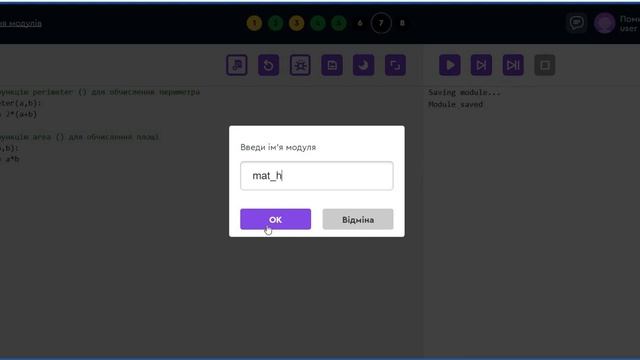Screen dimensions: 640x360
Task: Open the user avatar profile
Action: [x=604, y=23]
